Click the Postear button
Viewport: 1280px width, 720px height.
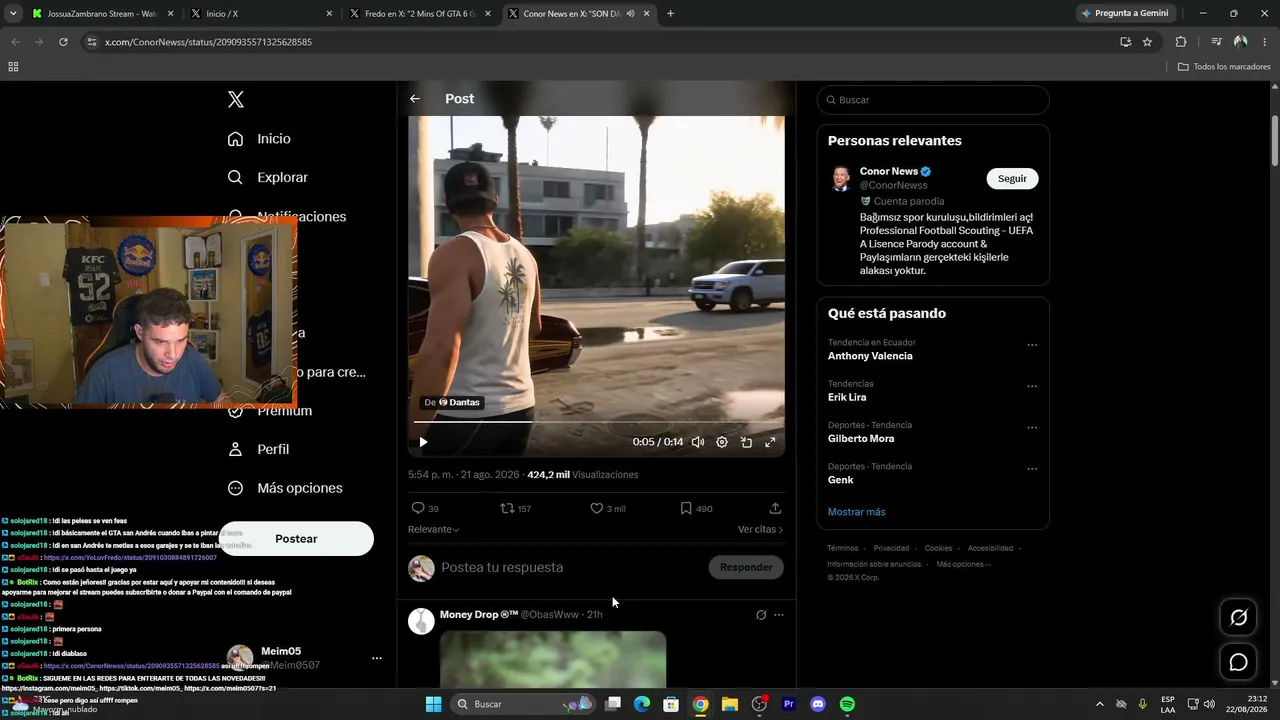point(296,539)
